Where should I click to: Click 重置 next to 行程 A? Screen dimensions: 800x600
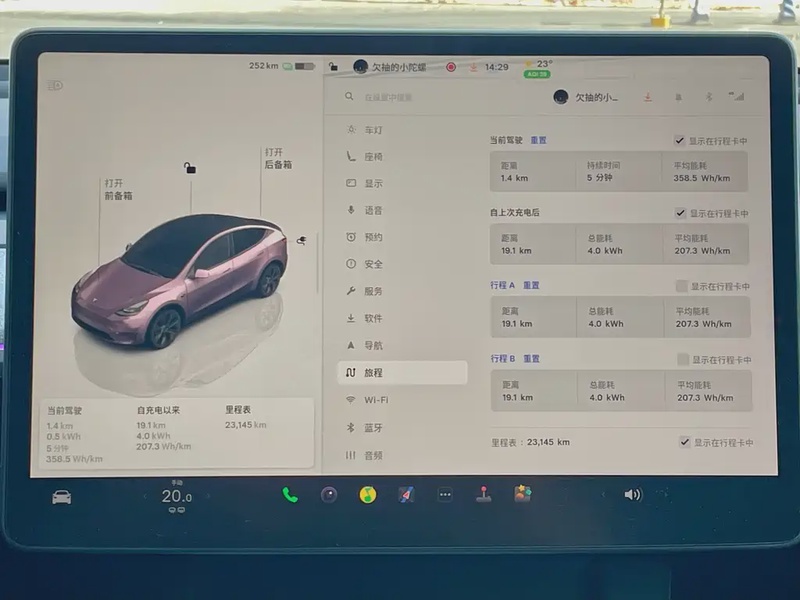tap(531, 285)
